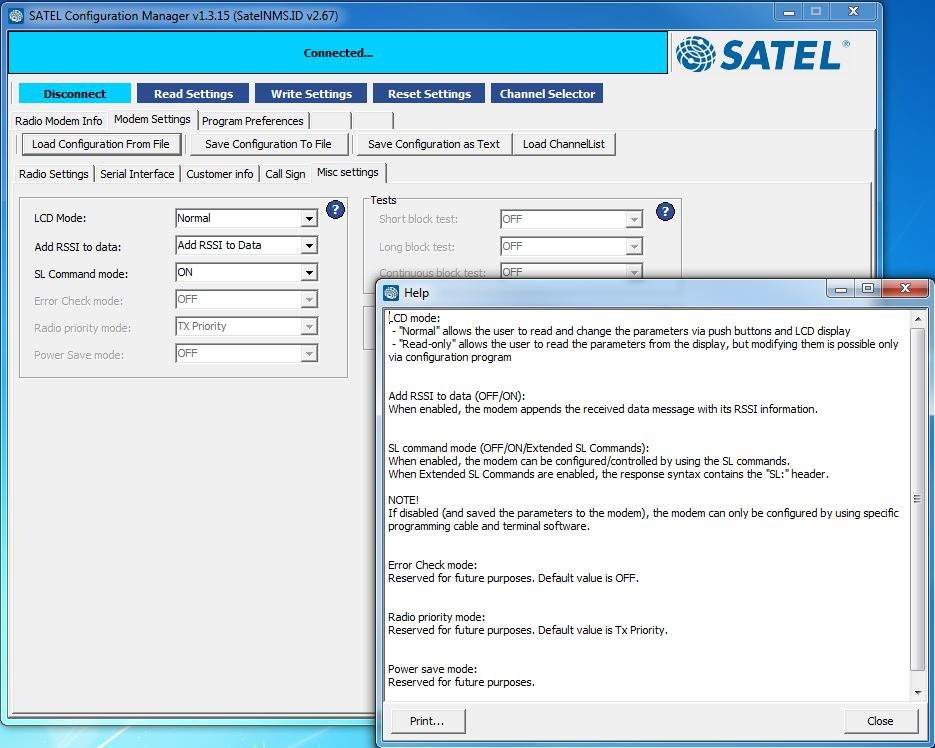The image size is (935, 748).
Task: Open the Serial Interface sub-tab
Action: (x=137, y=174)
